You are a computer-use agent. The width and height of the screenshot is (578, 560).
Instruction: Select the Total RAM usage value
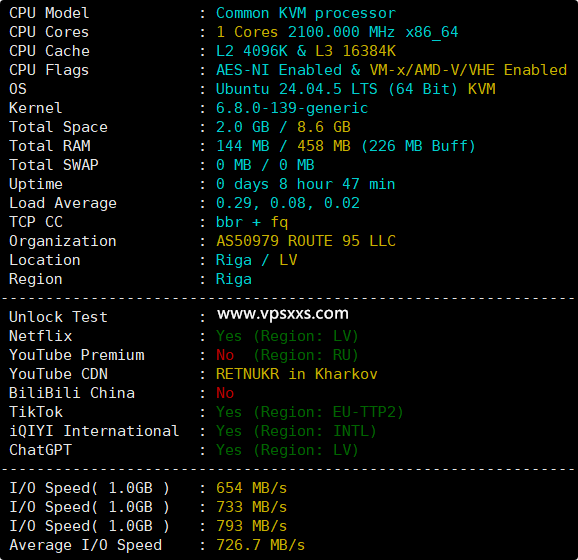[x=346, y=146]
